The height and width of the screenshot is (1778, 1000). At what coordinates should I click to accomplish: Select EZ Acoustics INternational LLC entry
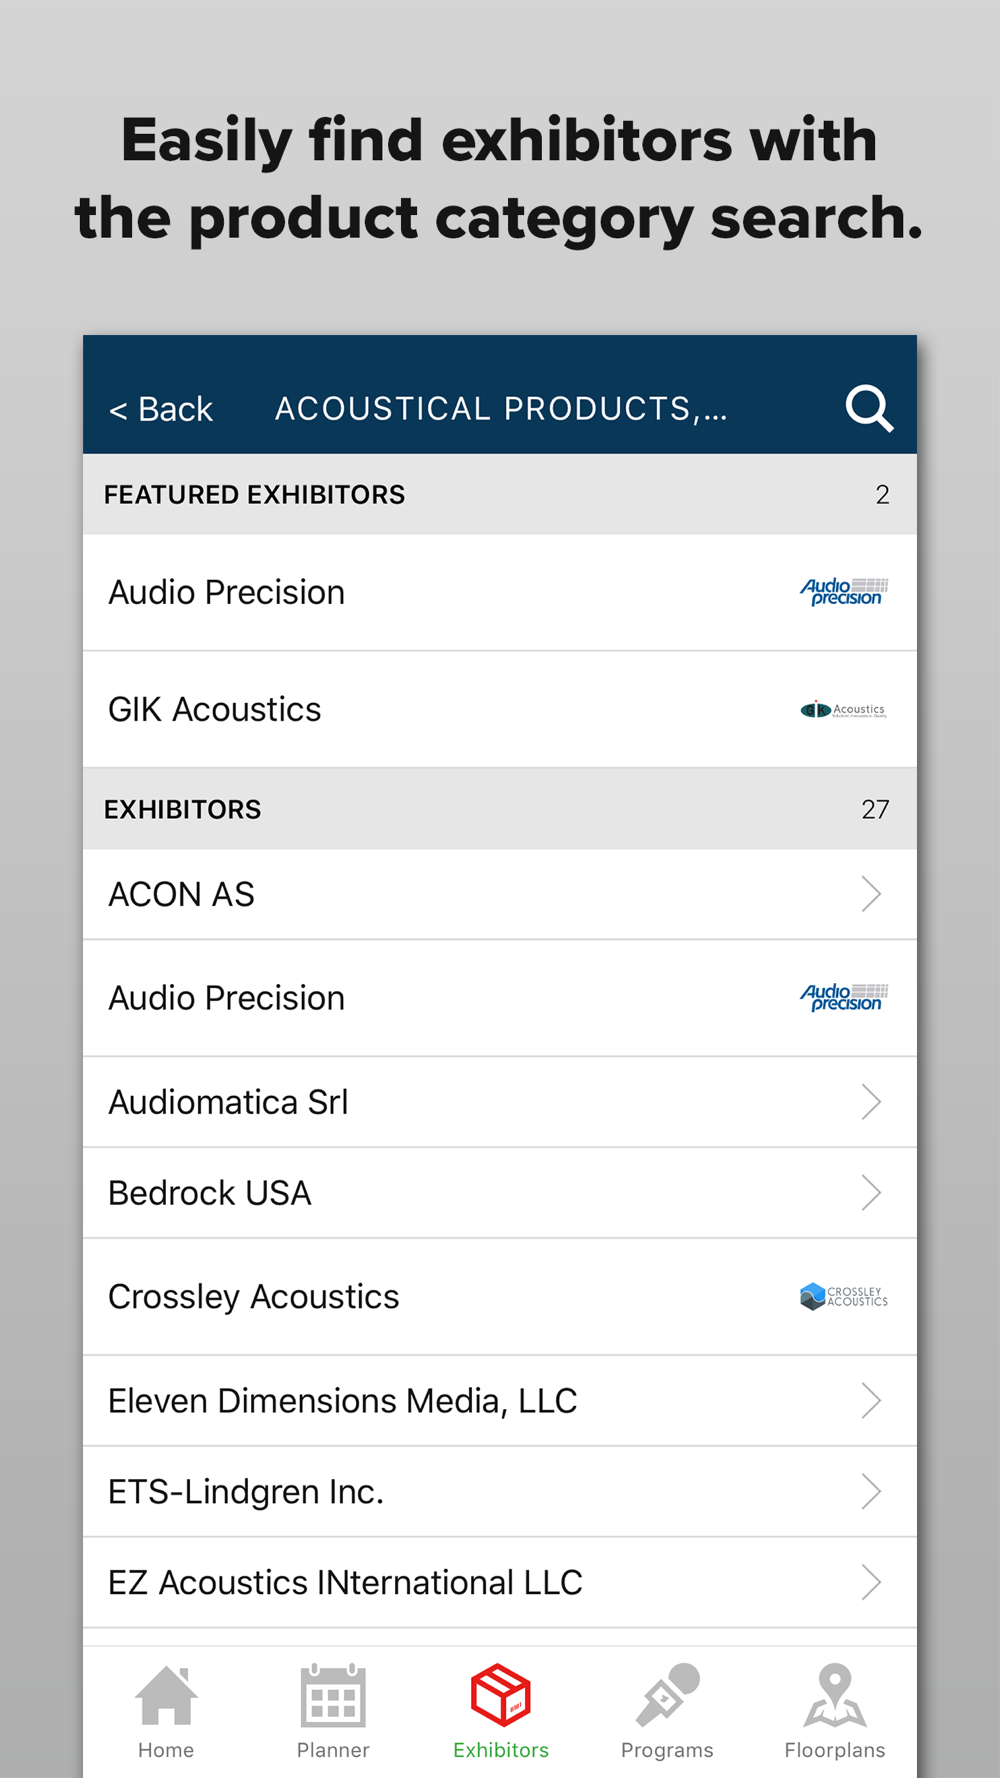point(500,1583)
